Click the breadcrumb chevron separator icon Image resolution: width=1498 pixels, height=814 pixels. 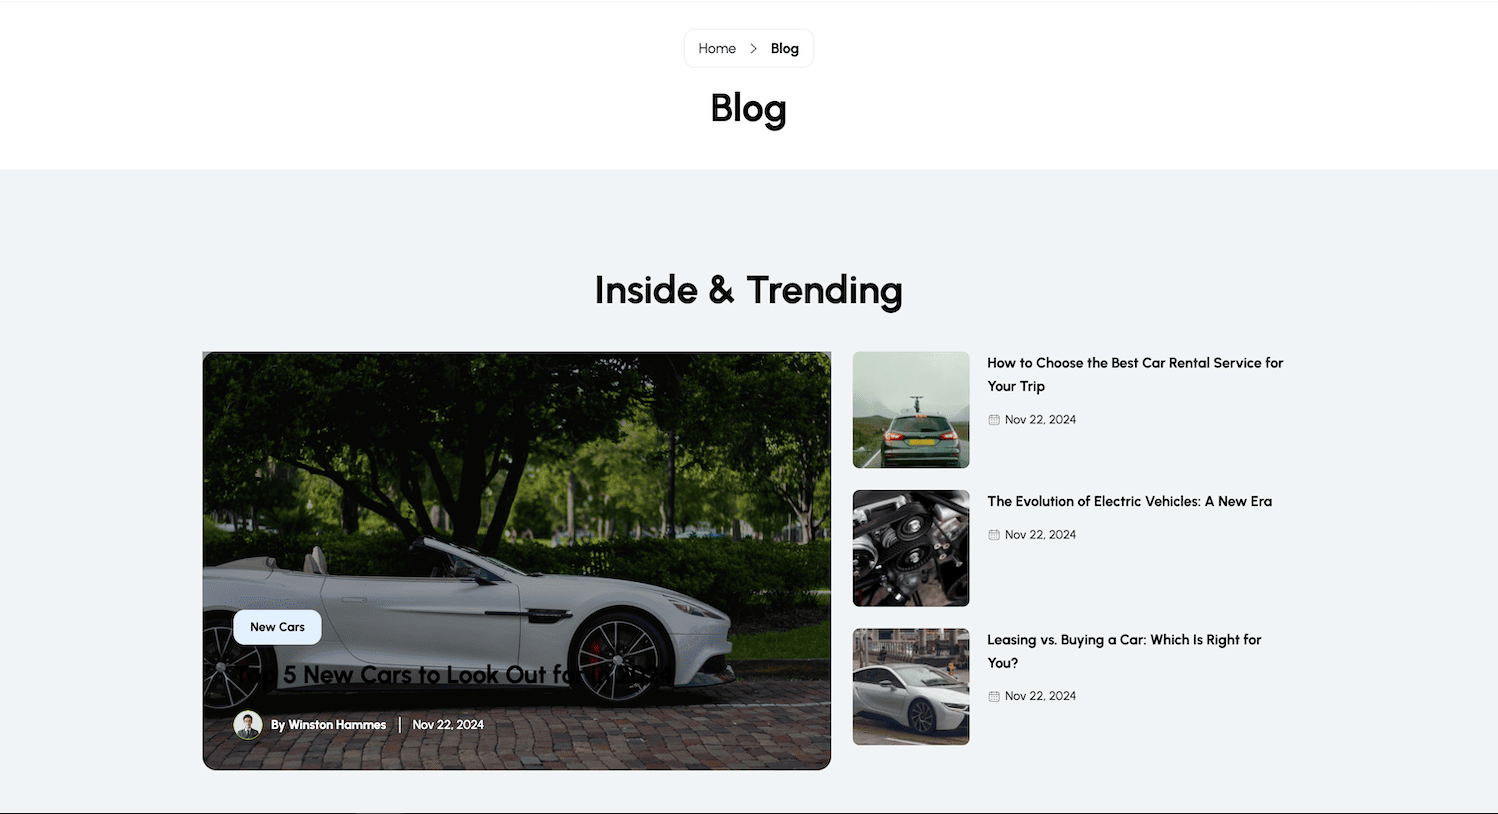[x=753, y=48]
